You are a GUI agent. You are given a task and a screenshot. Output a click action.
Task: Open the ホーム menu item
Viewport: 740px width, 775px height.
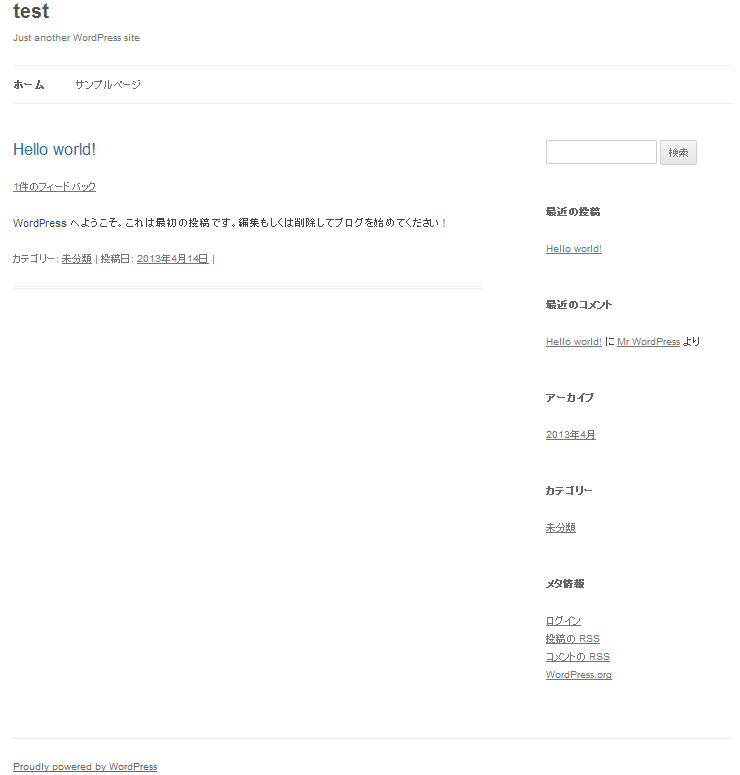(29, 85)
